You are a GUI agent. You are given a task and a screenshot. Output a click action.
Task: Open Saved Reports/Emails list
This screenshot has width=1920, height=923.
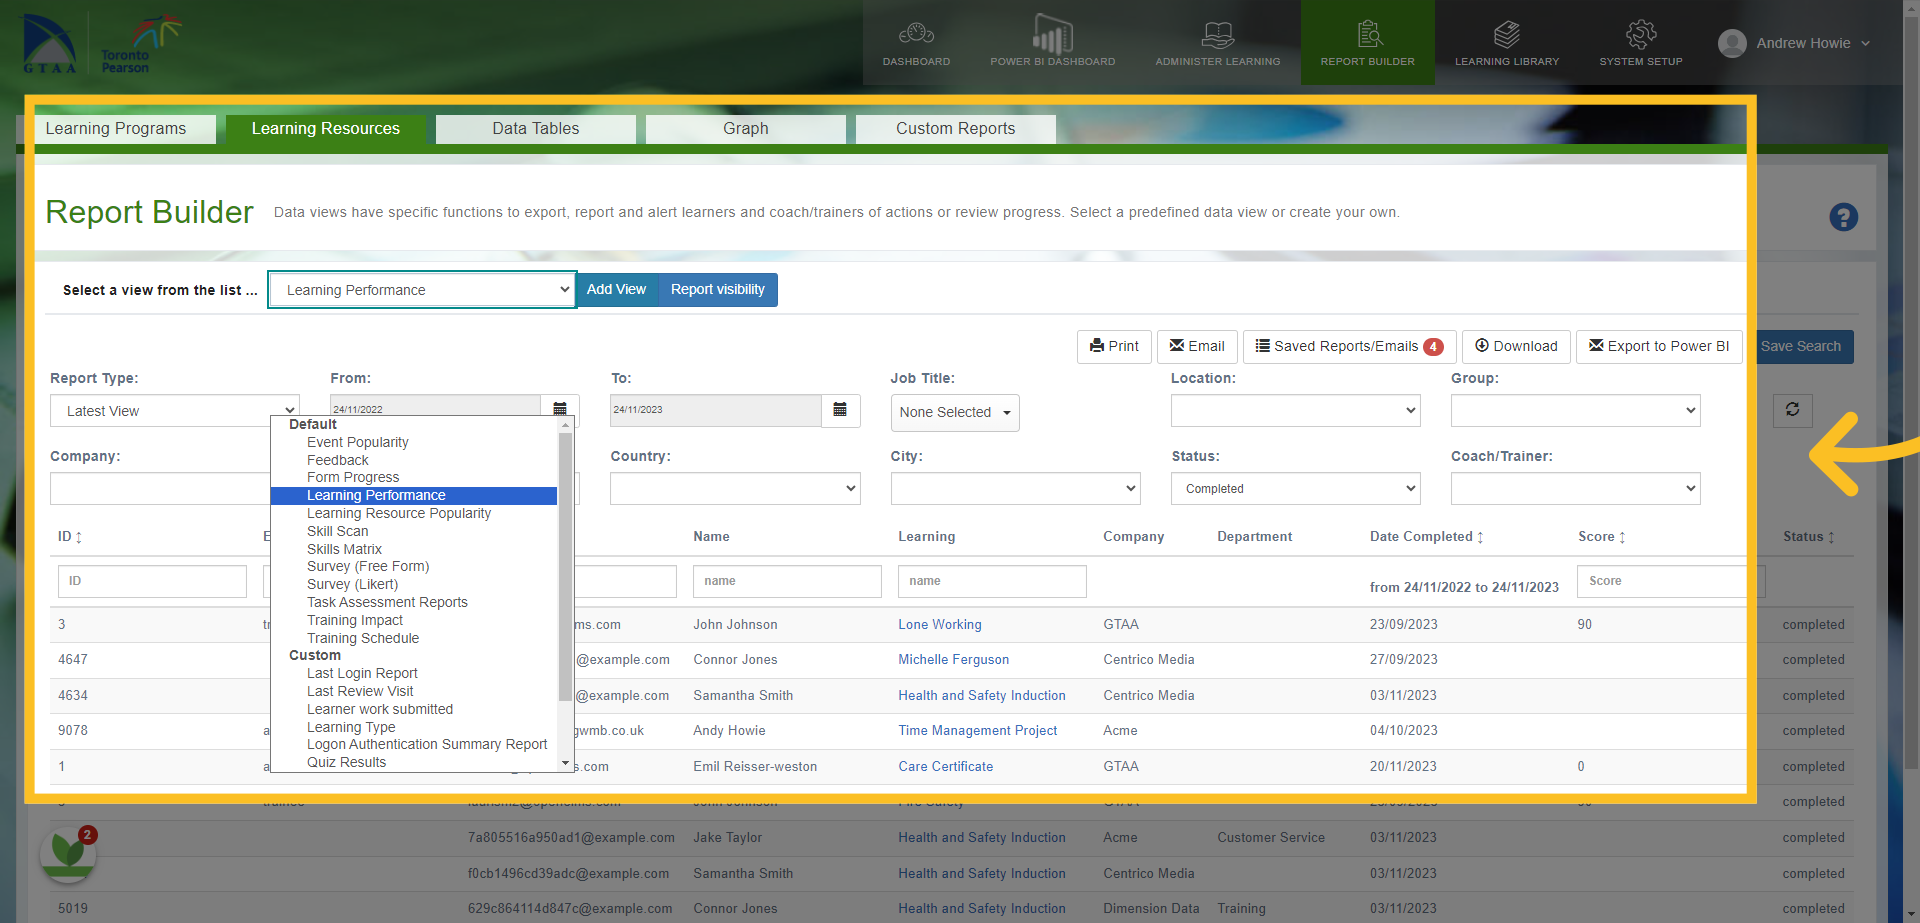(1349, 347)
